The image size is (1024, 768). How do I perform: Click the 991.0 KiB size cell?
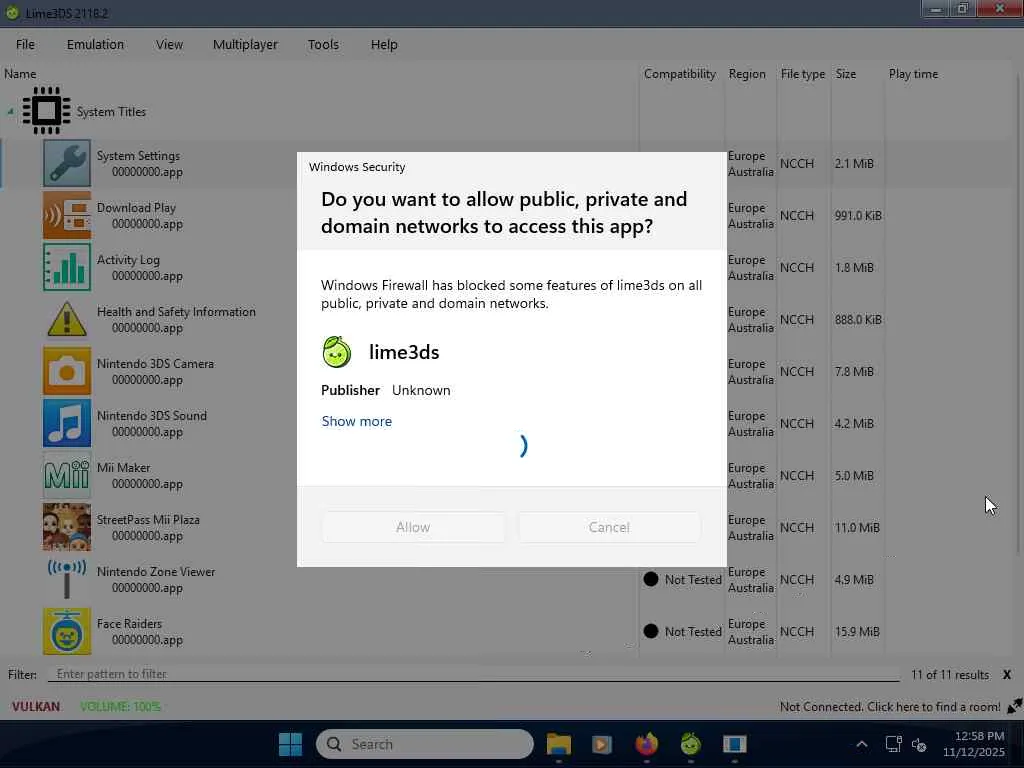click(x=858, y=216)
